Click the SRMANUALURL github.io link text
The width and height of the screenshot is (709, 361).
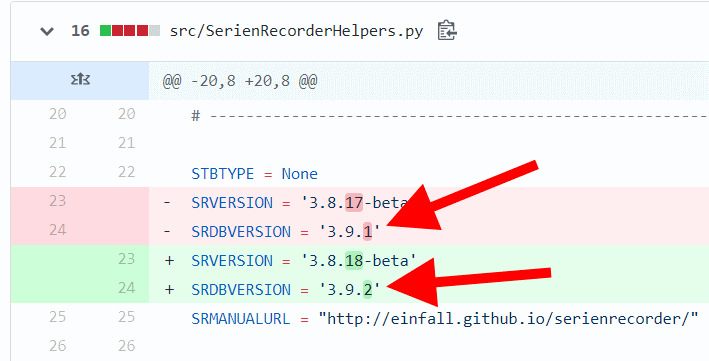coord(509,318)
